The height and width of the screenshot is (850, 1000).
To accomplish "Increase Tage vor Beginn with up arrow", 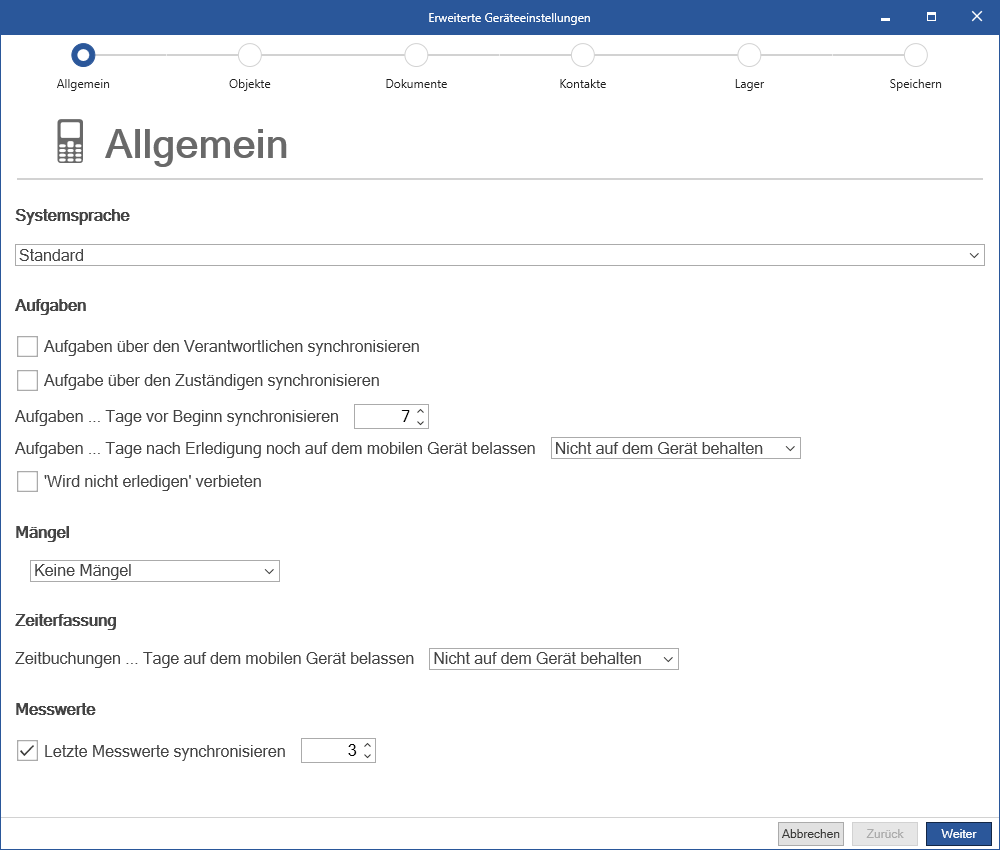I will [x=420, y=411].
